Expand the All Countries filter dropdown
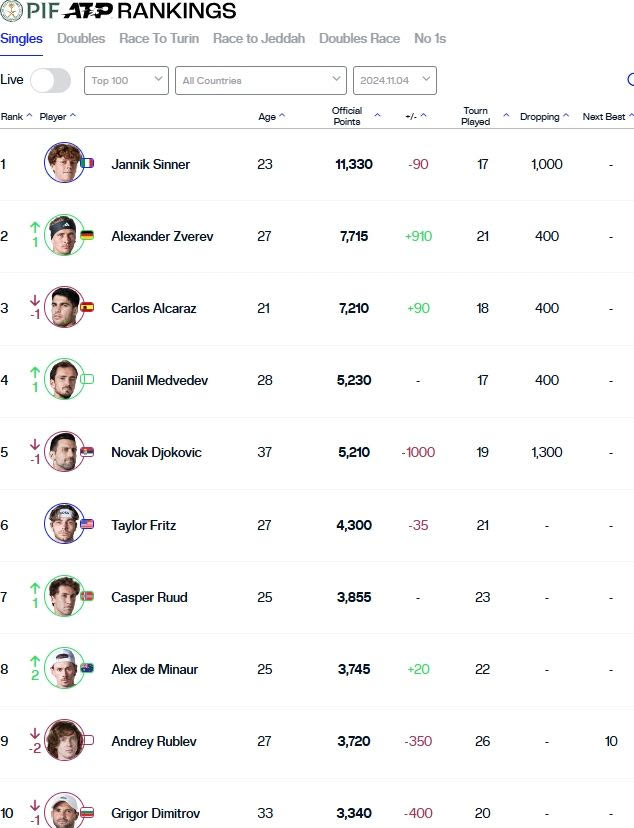634x828 pixels. 260,80
